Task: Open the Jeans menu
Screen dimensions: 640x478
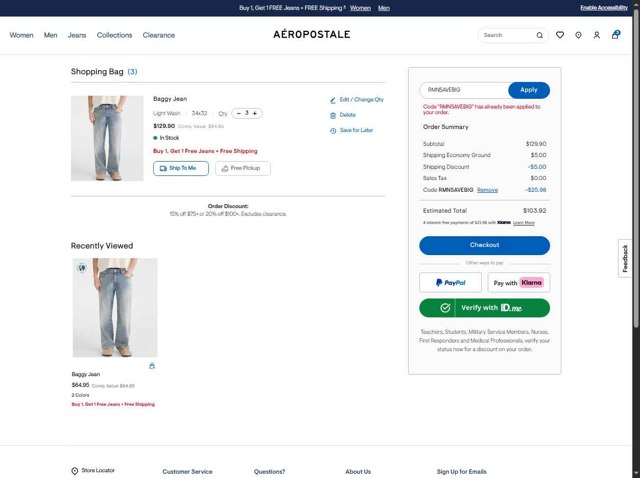Action: [x=77, y=35]
